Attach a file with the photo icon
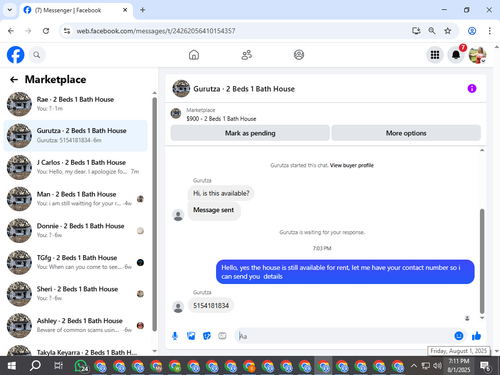Viewport: 500px width, 375px height. coord(191,336)
